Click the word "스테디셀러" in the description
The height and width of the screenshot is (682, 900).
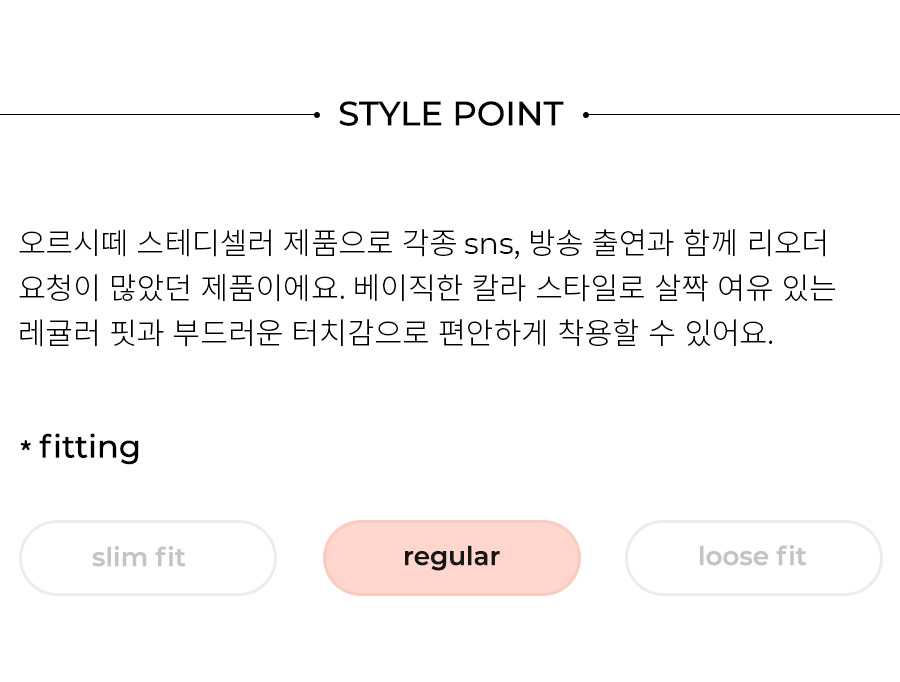205,242
